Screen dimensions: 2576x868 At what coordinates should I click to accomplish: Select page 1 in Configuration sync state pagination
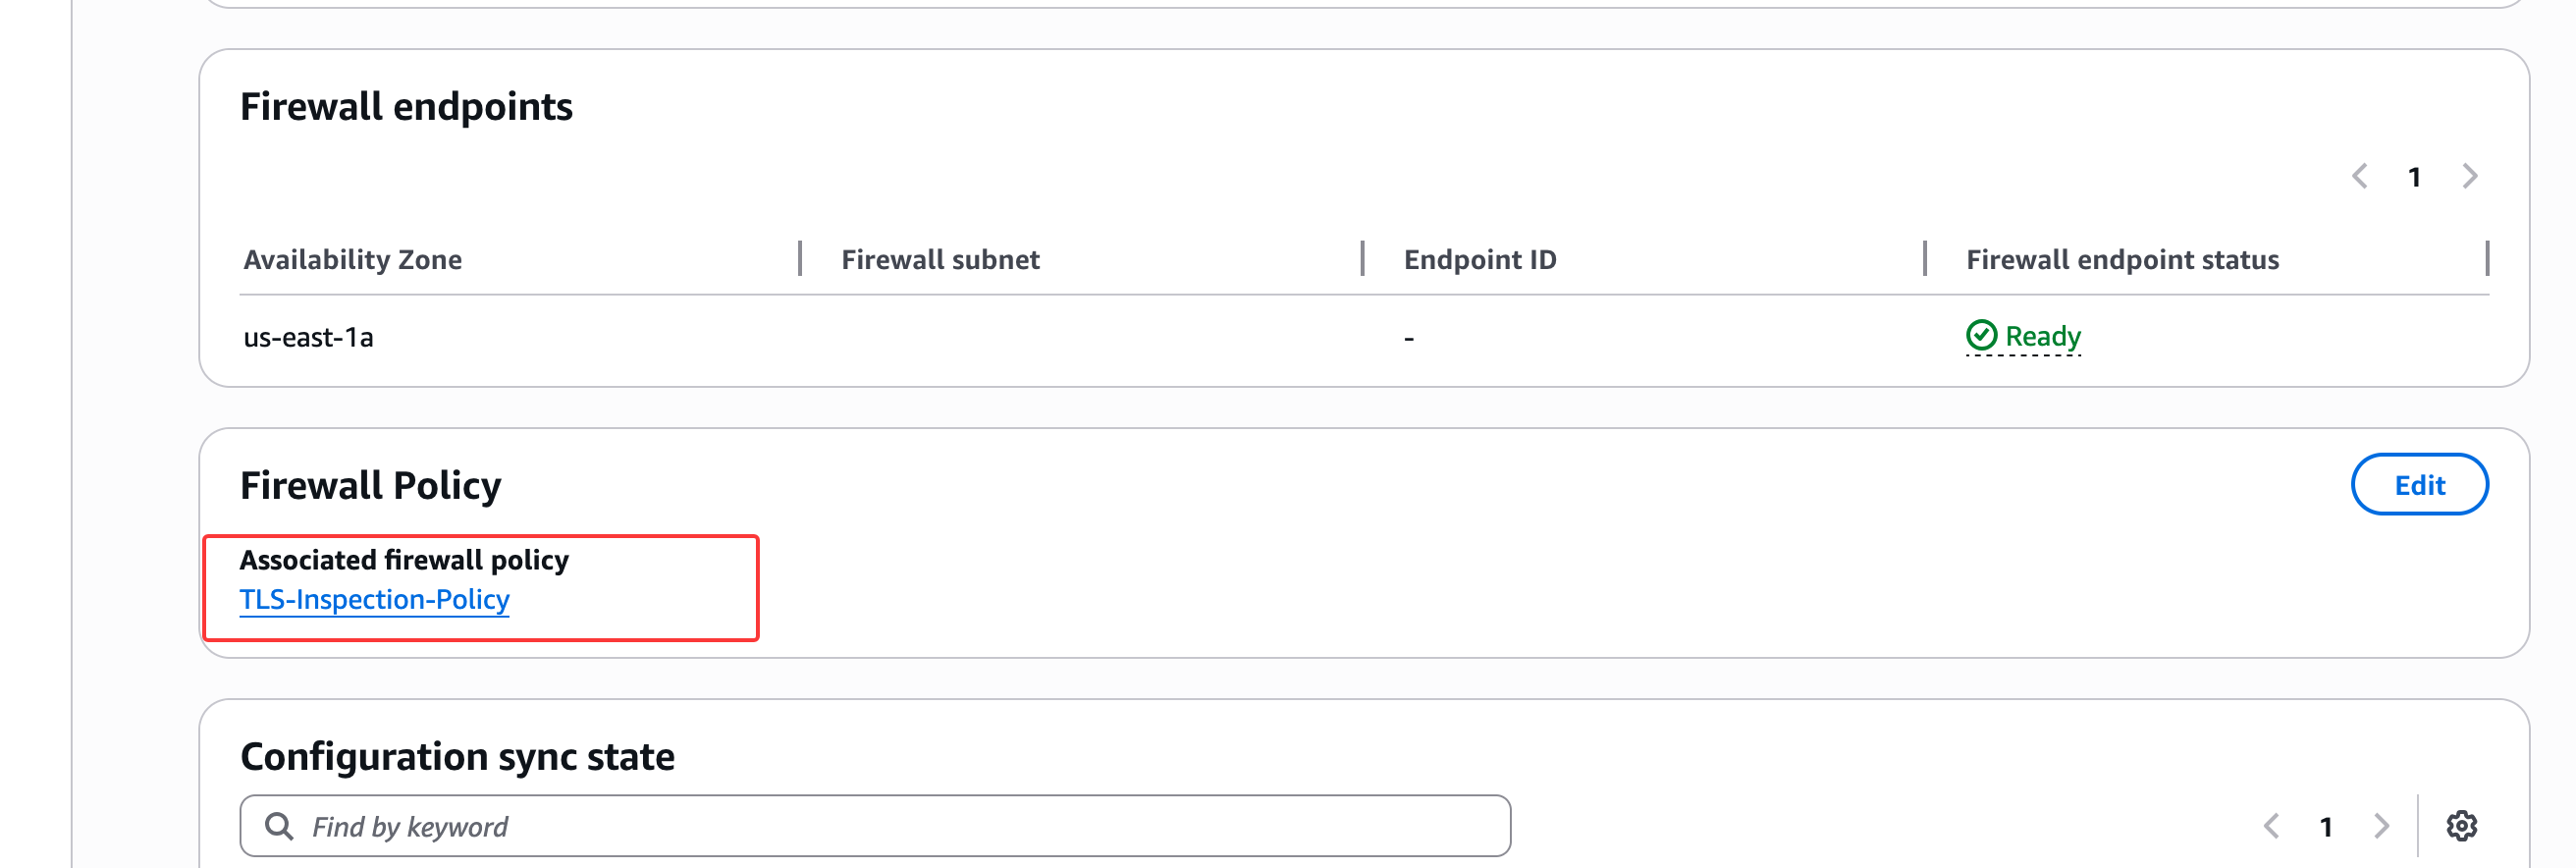pyautogui.click(x=2326, y=827)
